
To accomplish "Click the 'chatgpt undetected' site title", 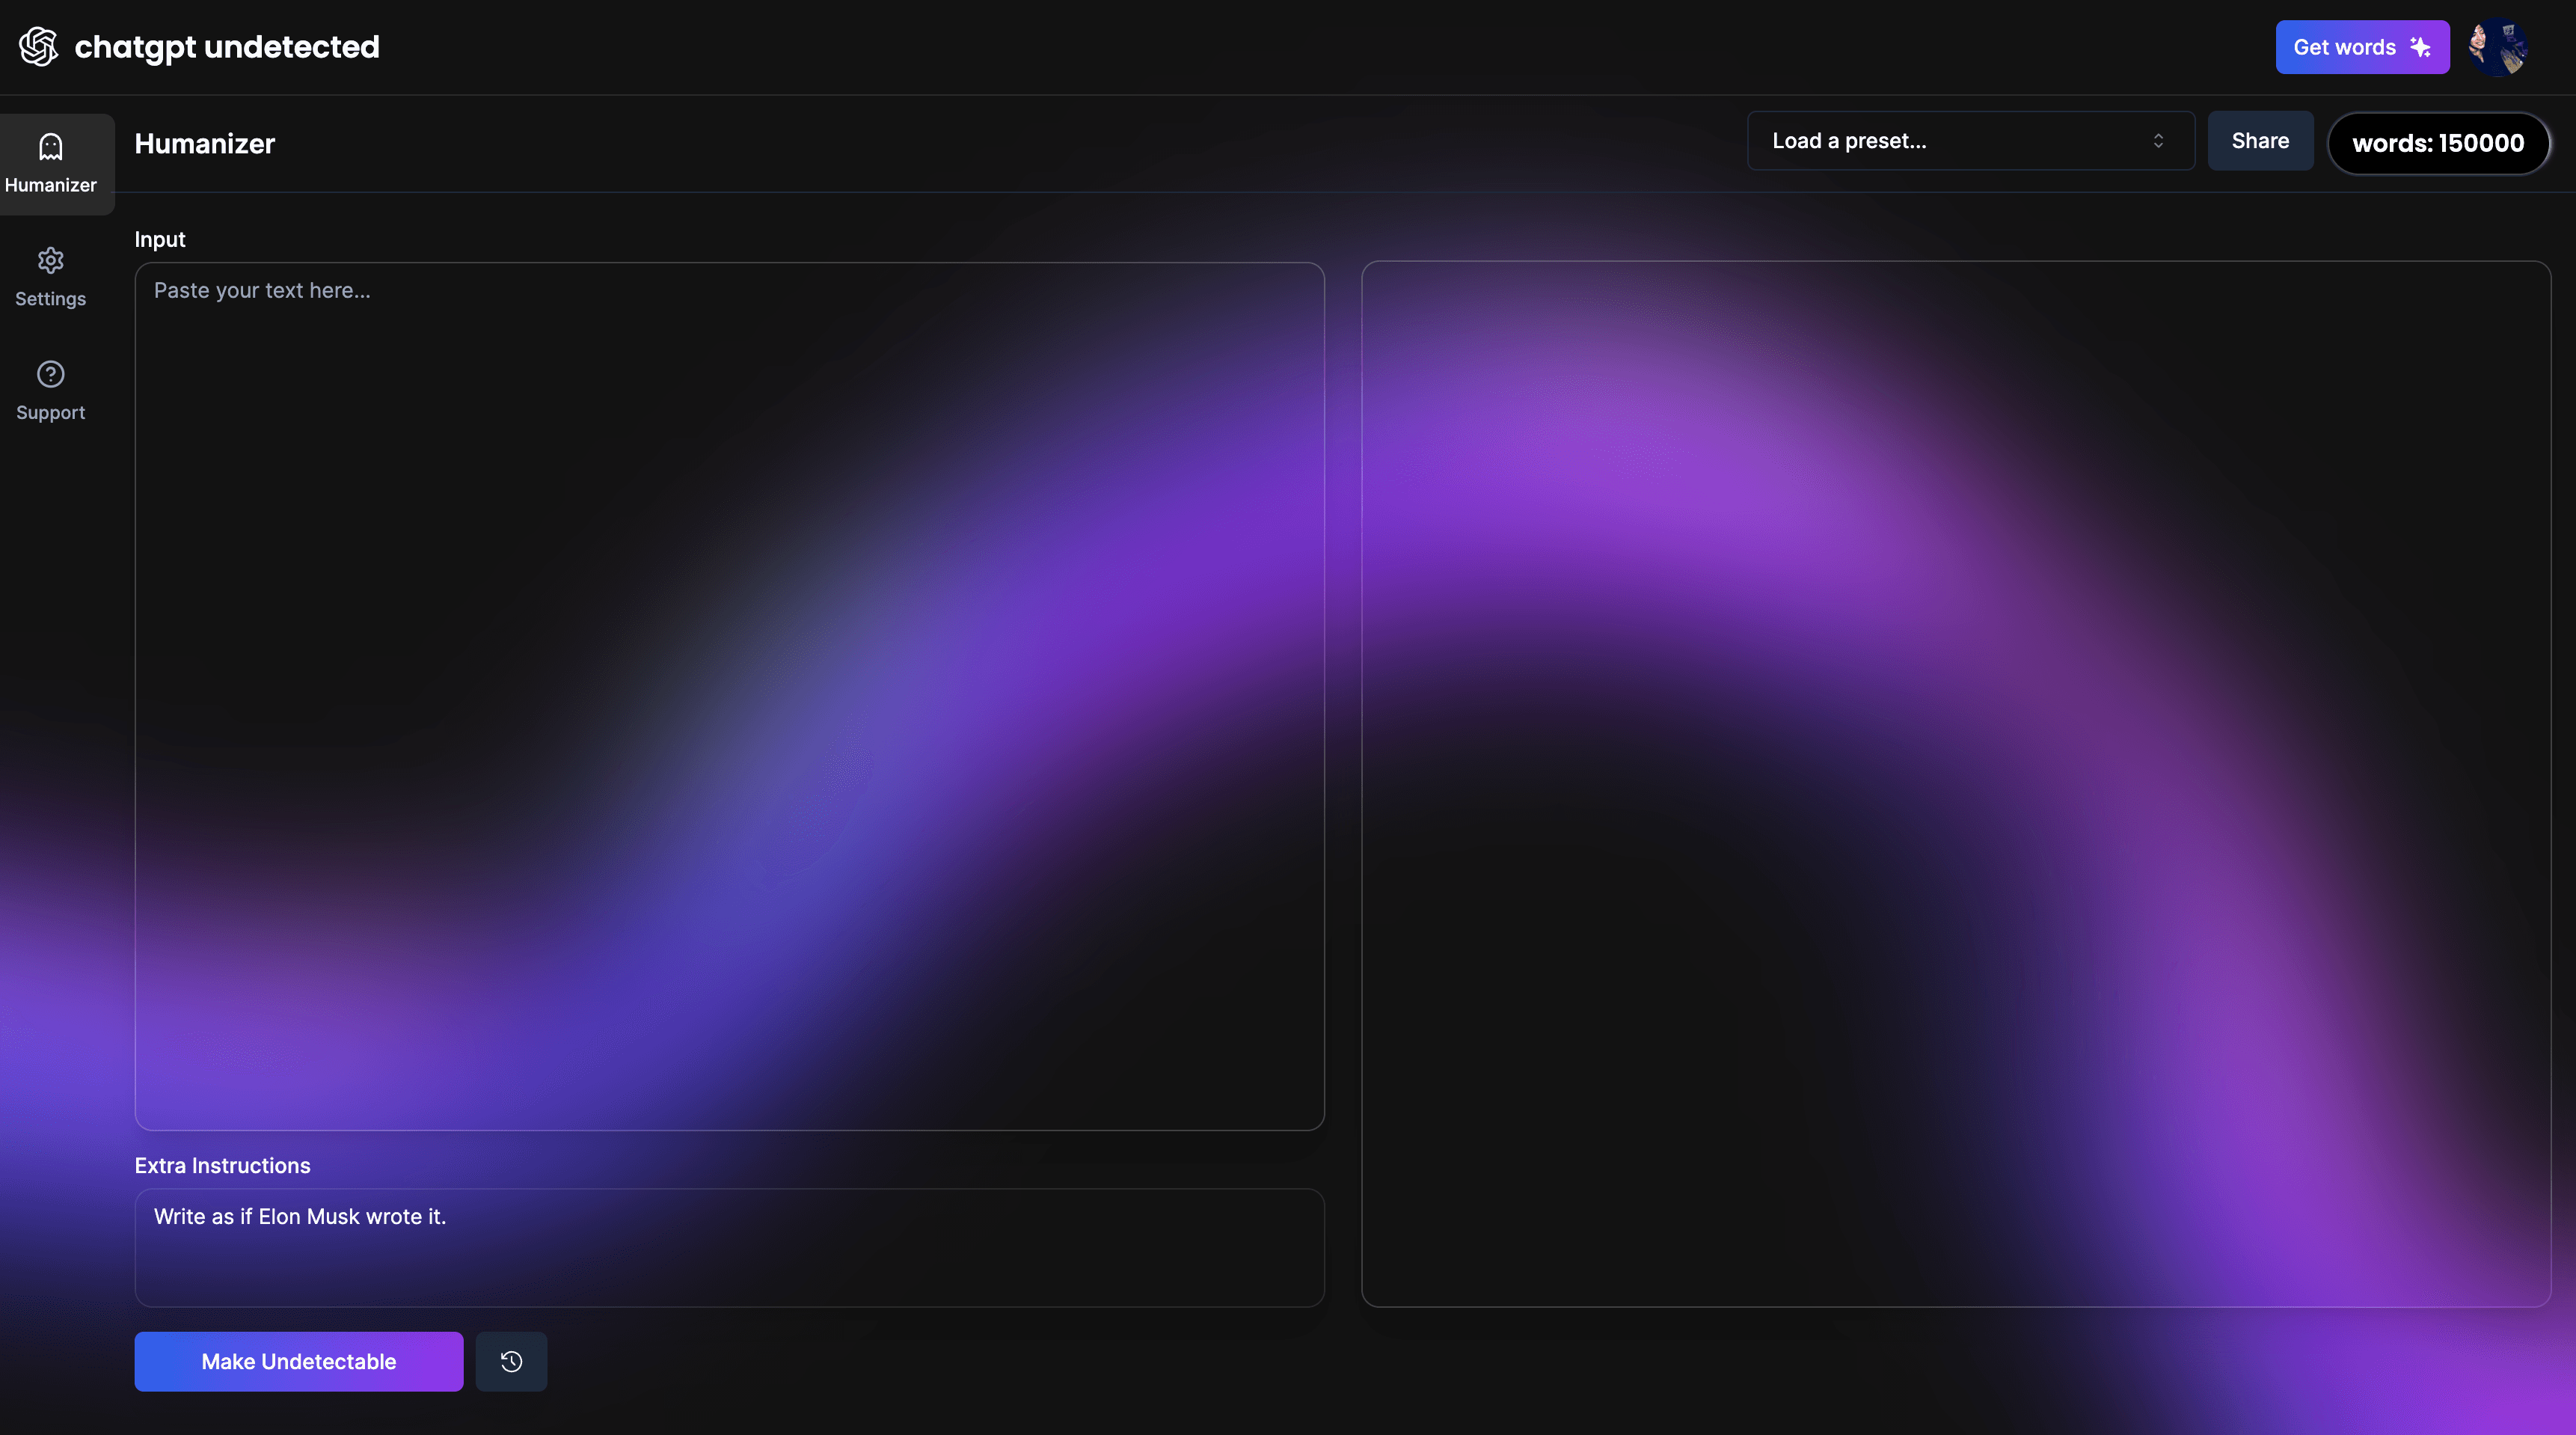I will [x=227, y=47].
